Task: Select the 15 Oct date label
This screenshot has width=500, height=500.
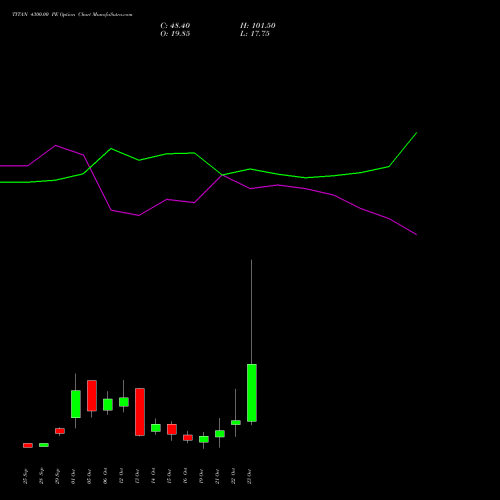Action: (x=169, y=476)
